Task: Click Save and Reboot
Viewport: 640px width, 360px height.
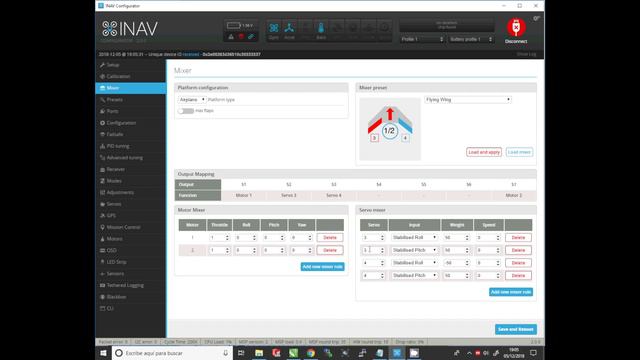Action: 516,329
